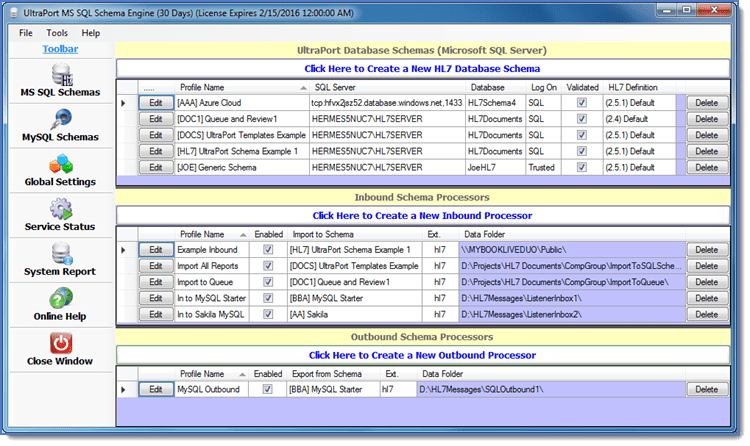The width and height of the screenshot is (750, 446).
Task: Select row arrow for Example Inbound
Action: 123,250
